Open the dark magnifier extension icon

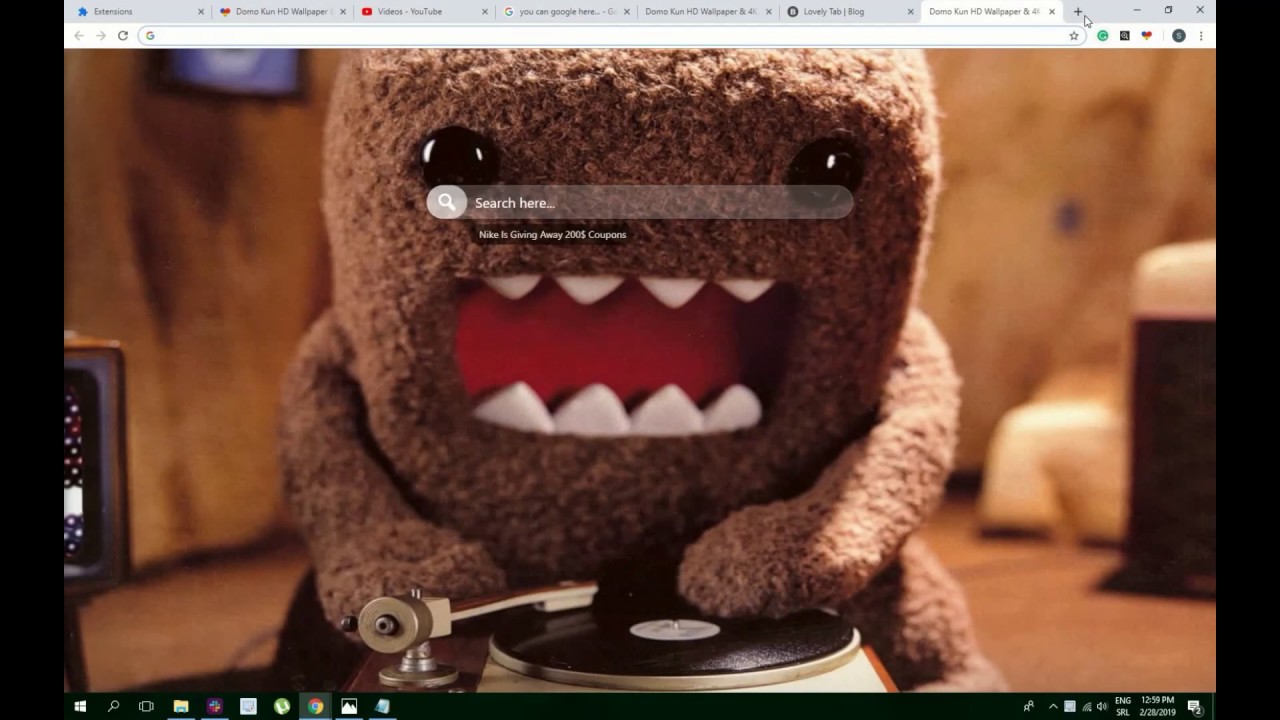click(x=1124, y=35)
